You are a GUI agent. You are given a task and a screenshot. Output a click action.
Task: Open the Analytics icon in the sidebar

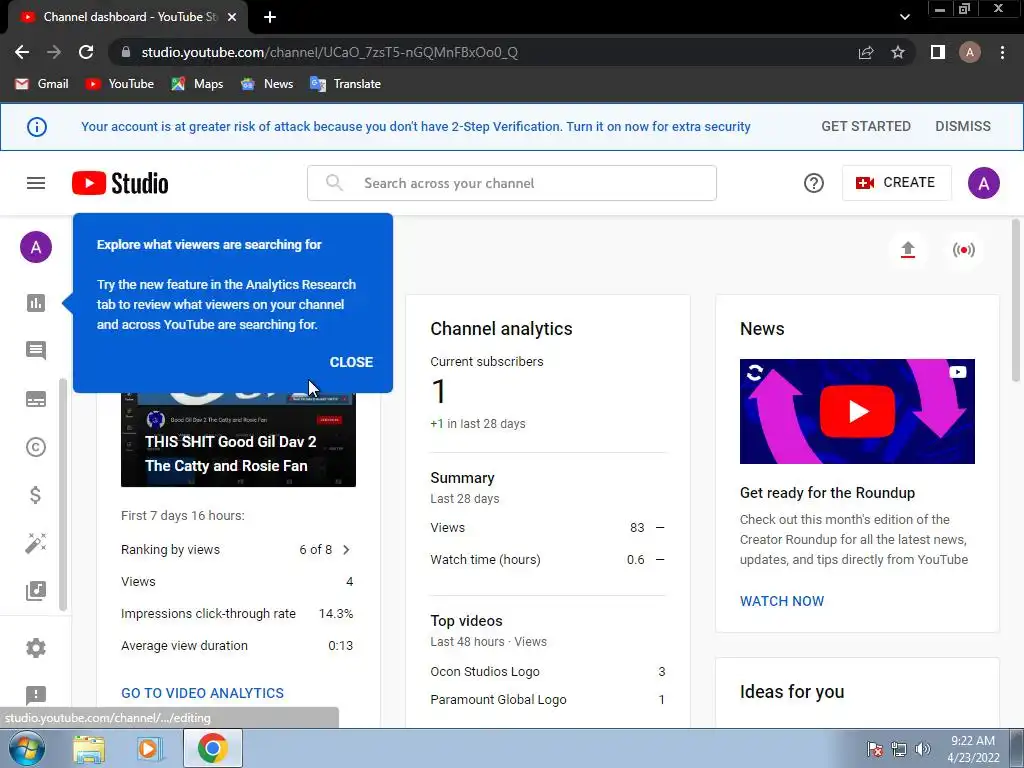click(36, 303)
